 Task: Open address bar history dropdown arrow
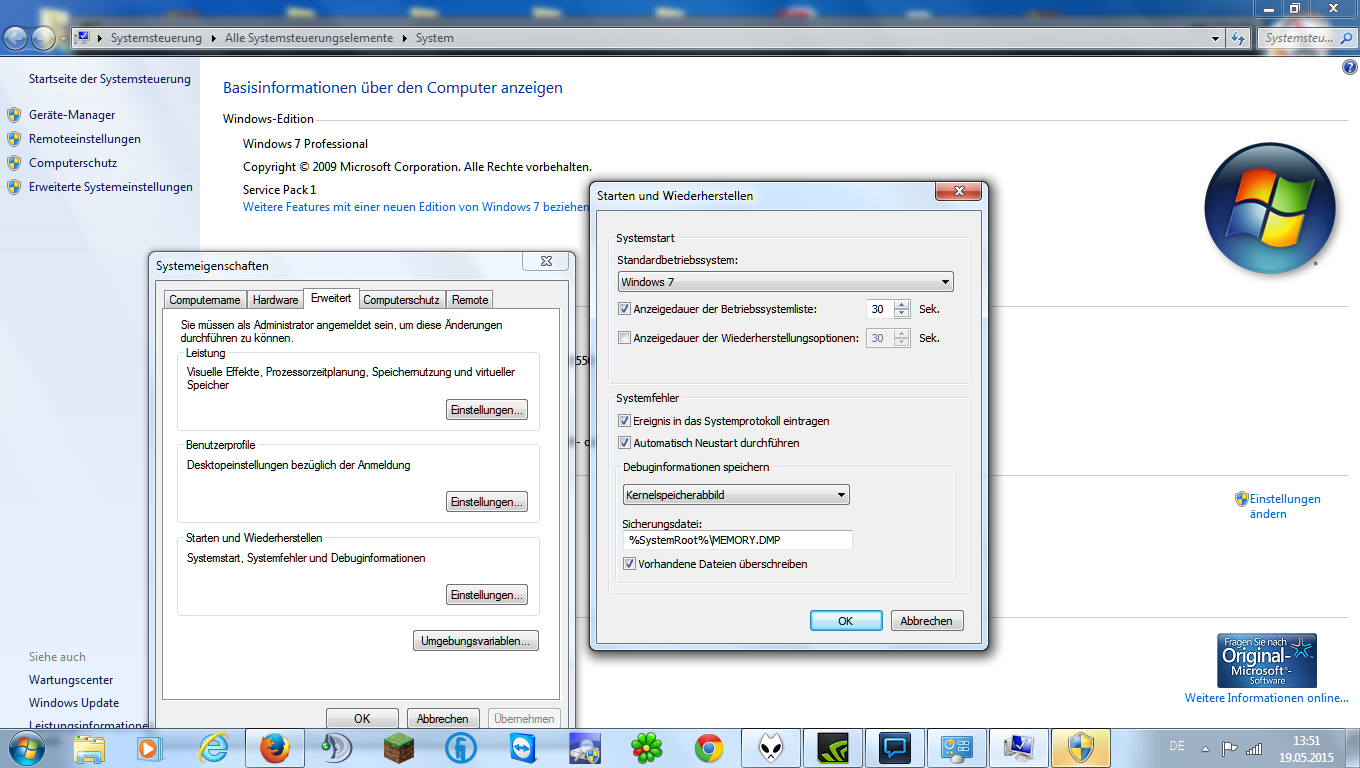(1216, 38)
